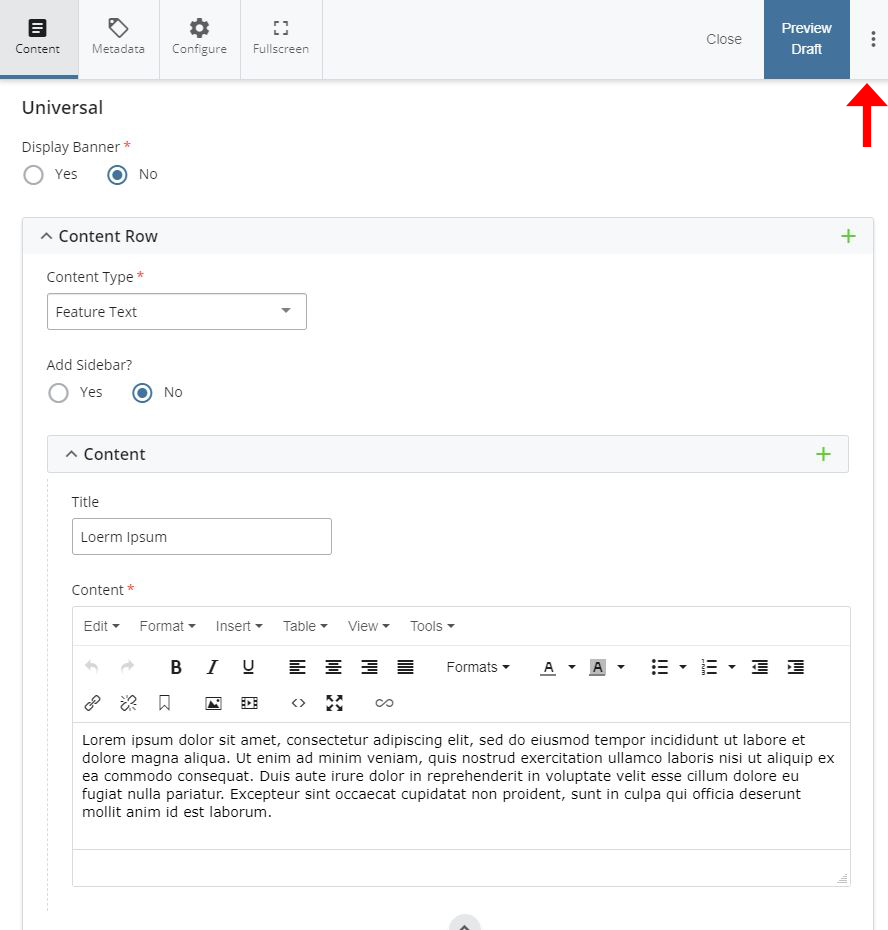Image resolution: width=888 pixels, height=930 pixels.
Task: Click the Preview Draft button
Action: click(x=806, y=39)
